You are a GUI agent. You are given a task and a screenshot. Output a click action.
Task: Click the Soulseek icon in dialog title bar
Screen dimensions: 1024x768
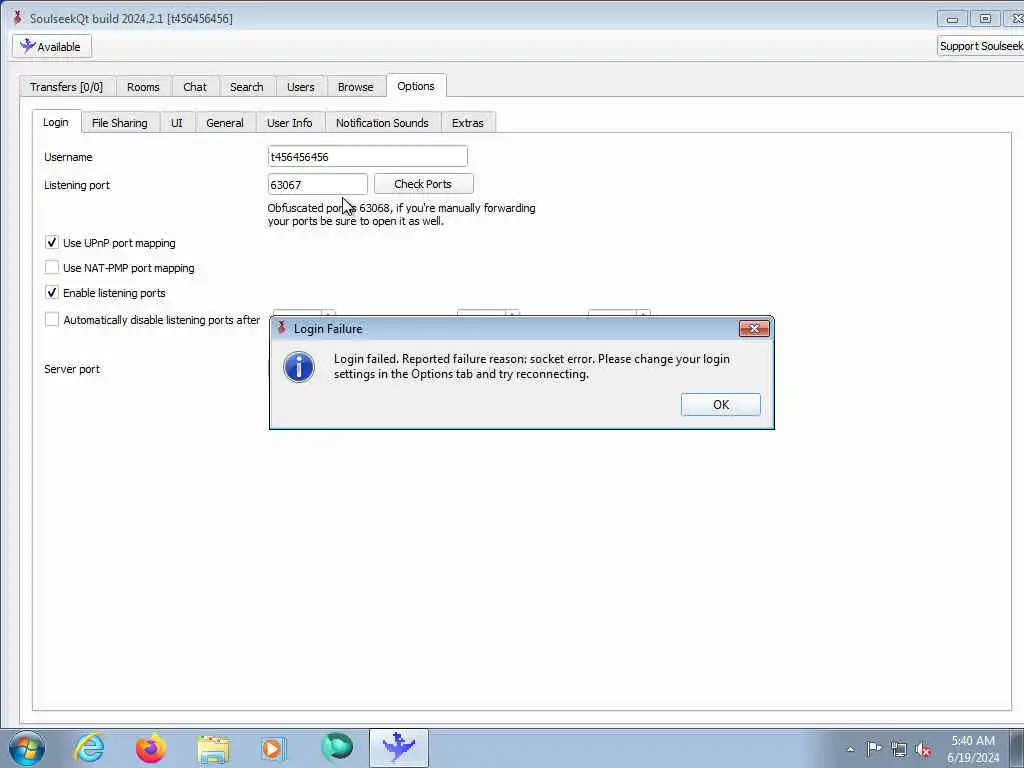pos(281,328)
